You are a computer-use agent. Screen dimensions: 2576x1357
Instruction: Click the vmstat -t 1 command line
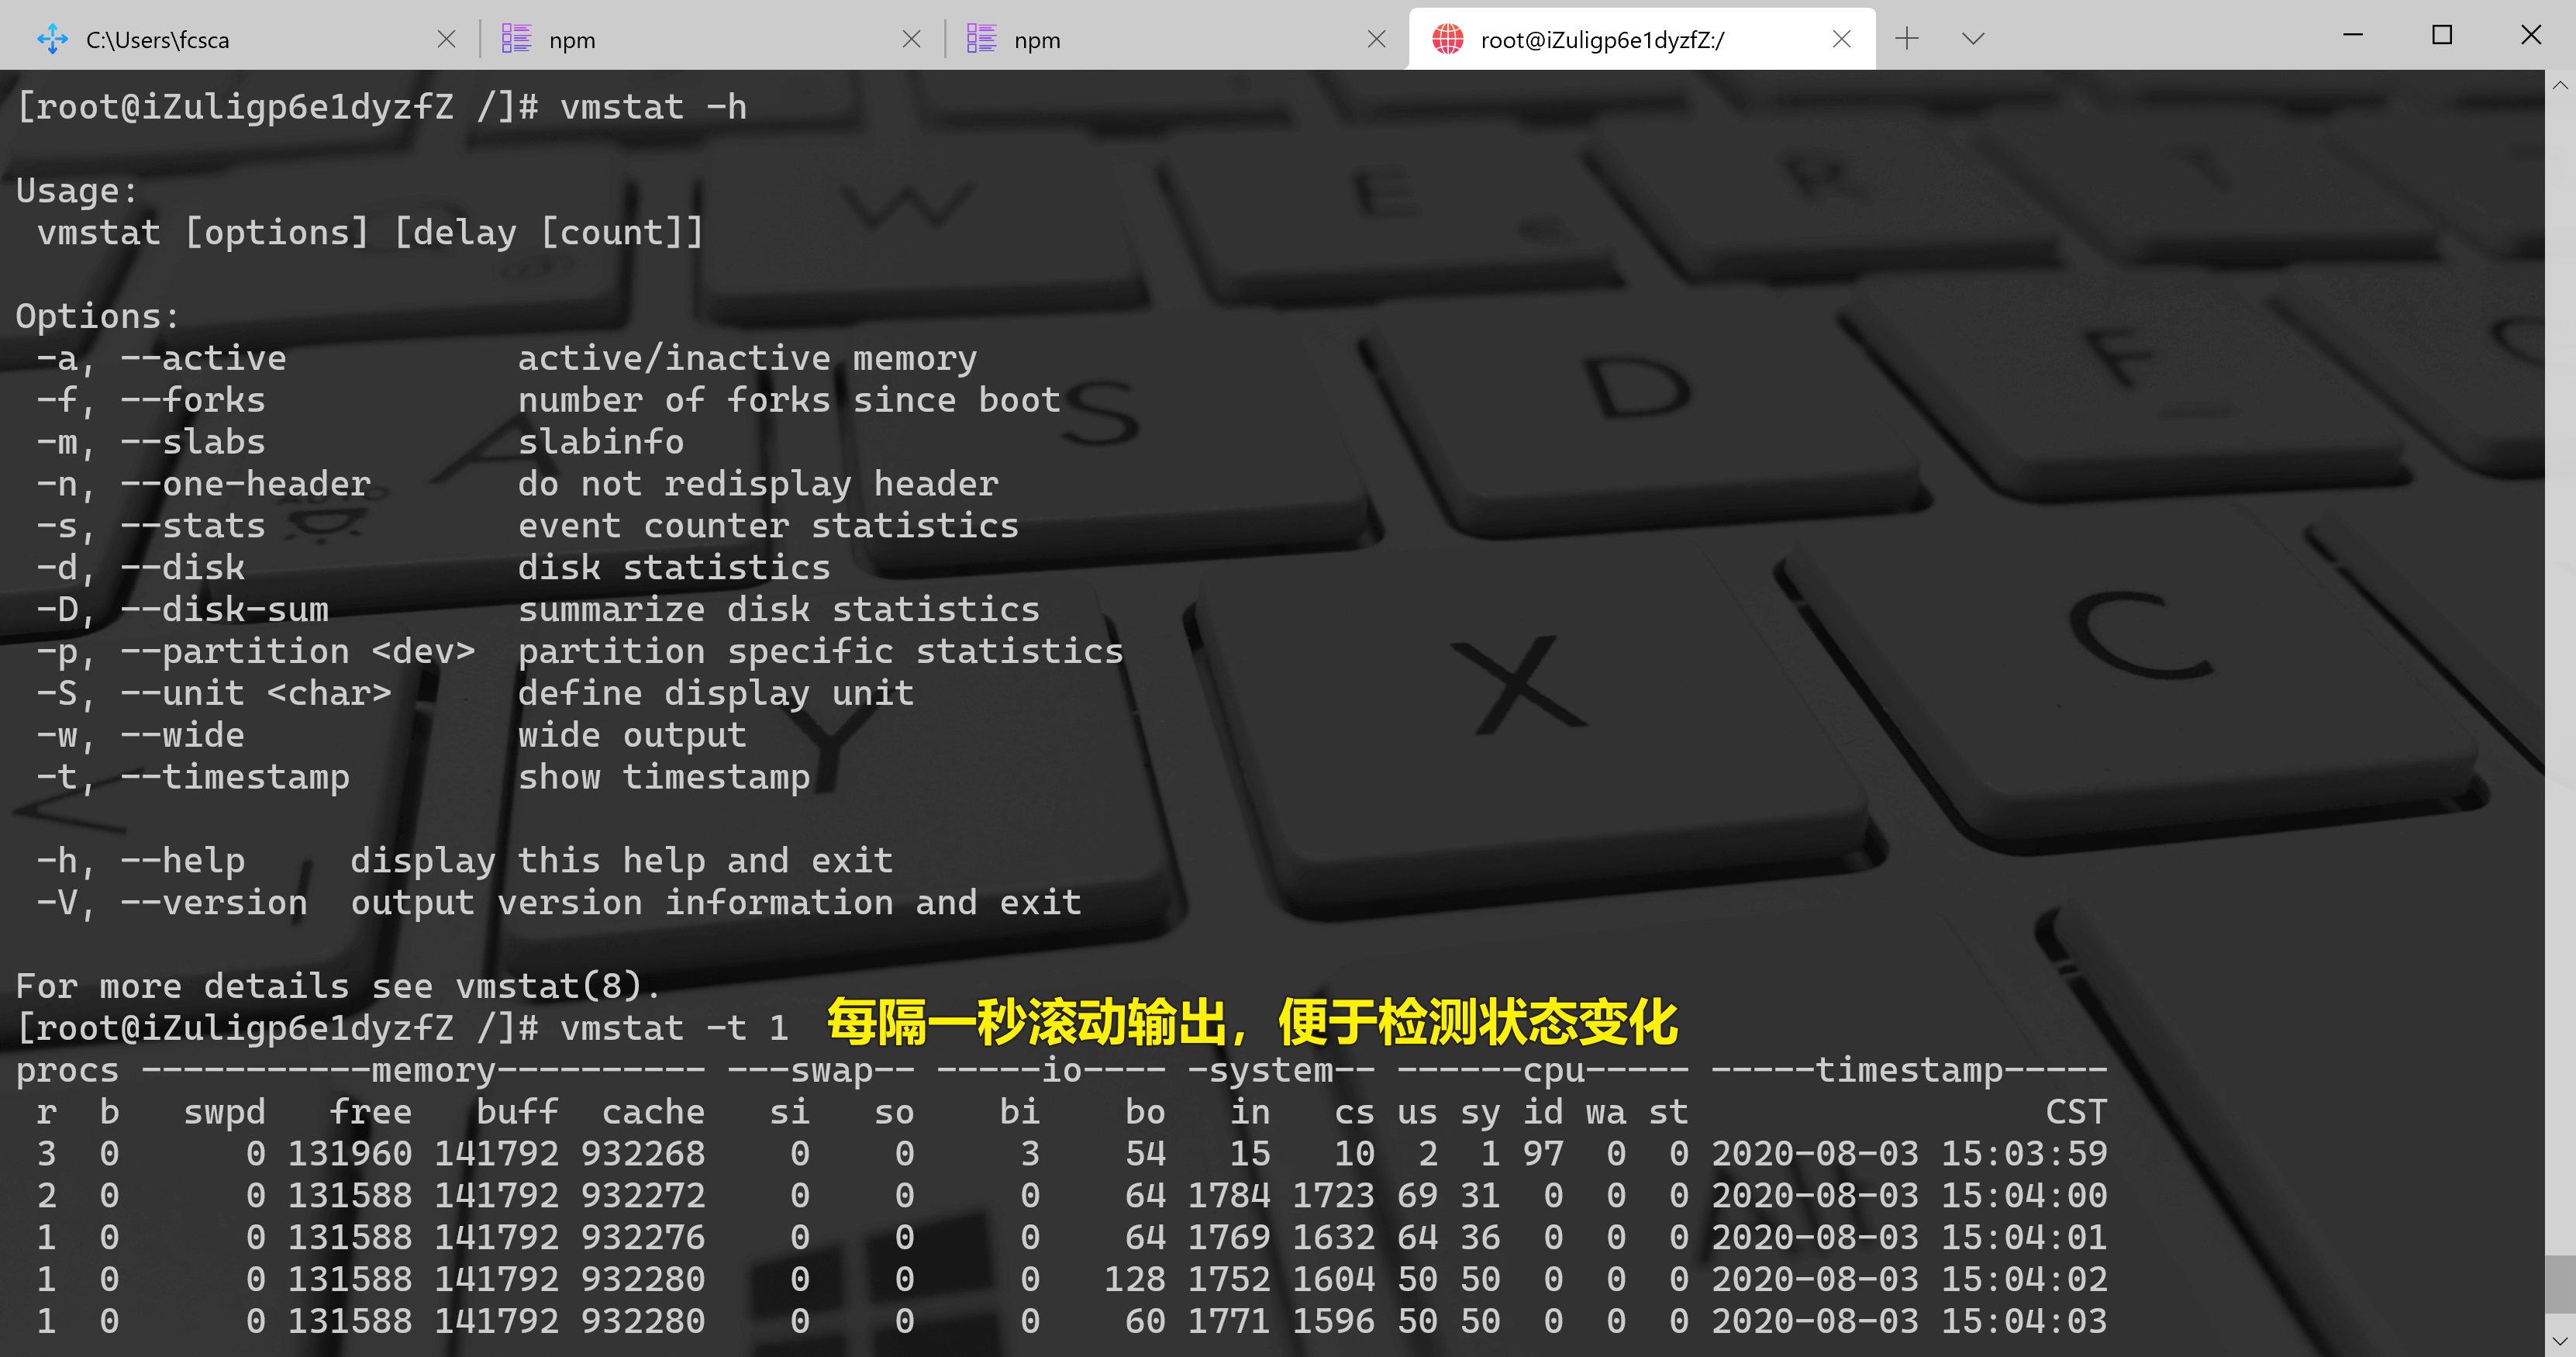(x=673, y=1028)
